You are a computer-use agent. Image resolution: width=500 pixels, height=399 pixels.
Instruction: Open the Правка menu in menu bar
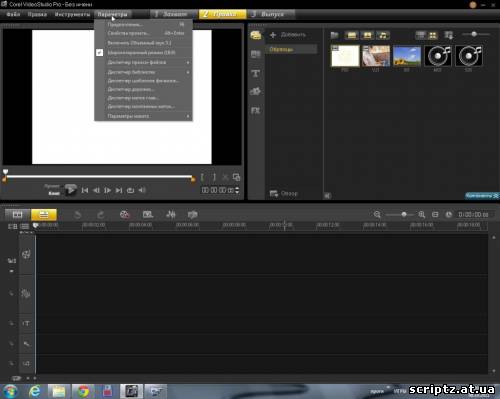point(37,14)
